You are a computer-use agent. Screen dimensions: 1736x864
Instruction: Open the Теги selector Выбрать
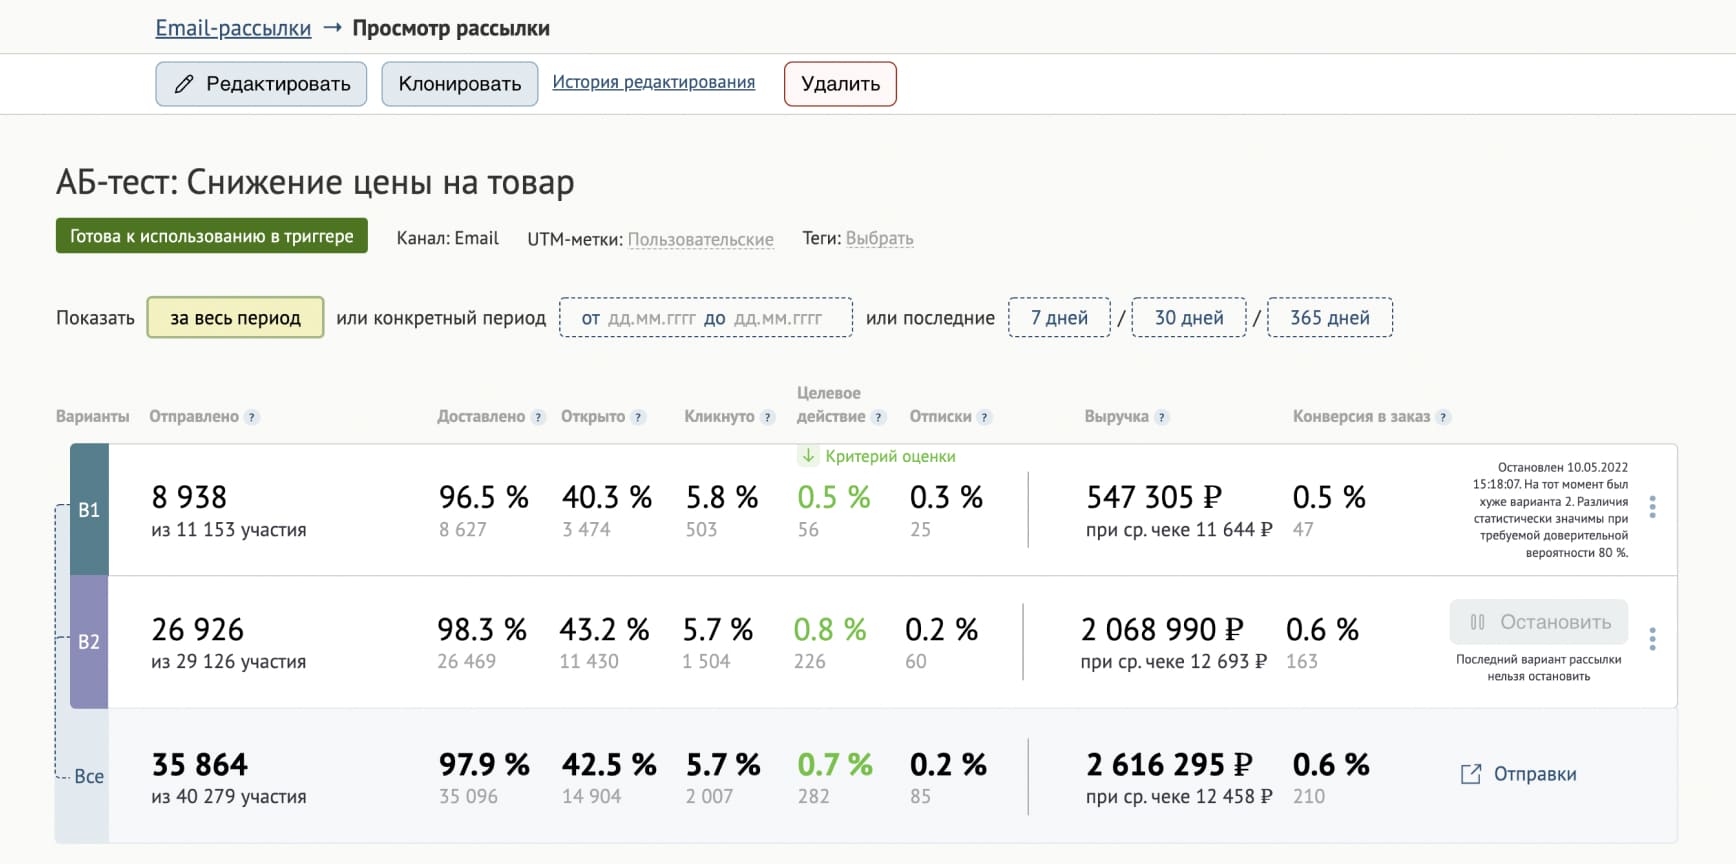point(879,239)
